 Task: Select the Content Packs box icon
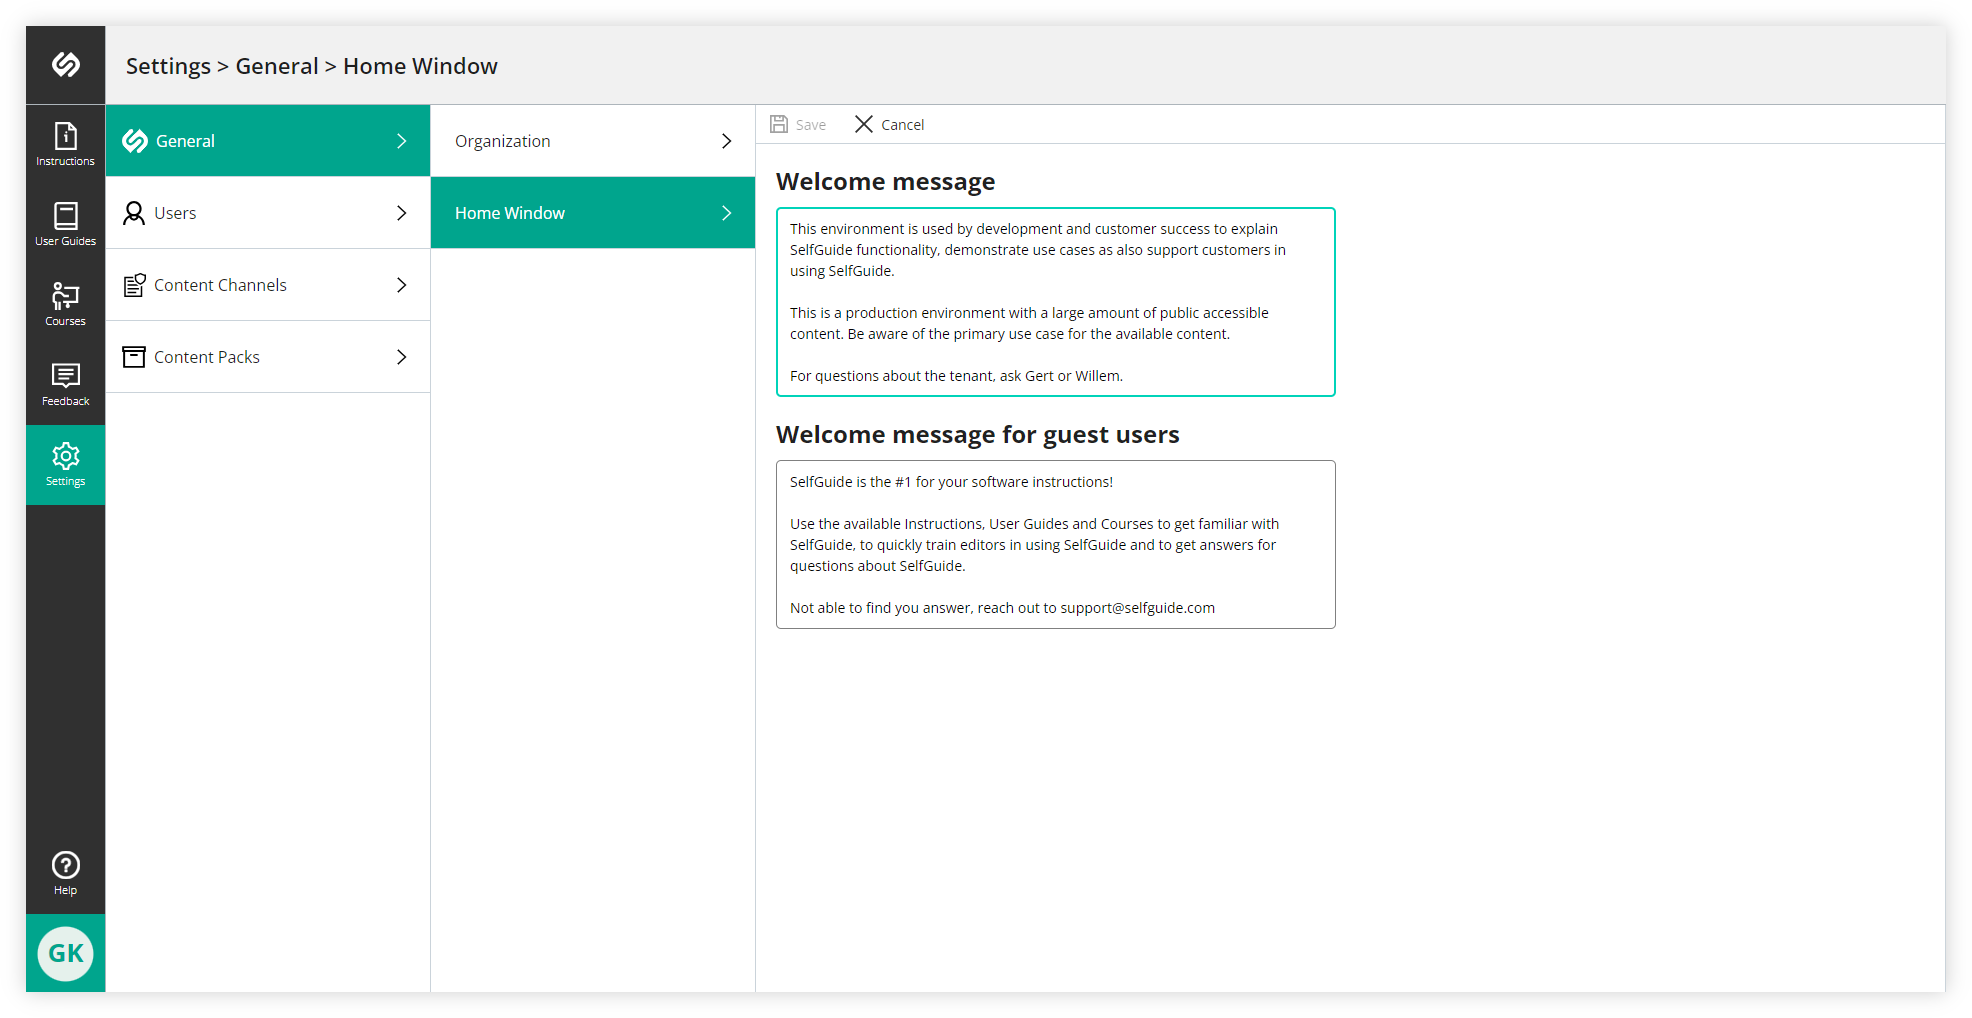click(134, 356)
